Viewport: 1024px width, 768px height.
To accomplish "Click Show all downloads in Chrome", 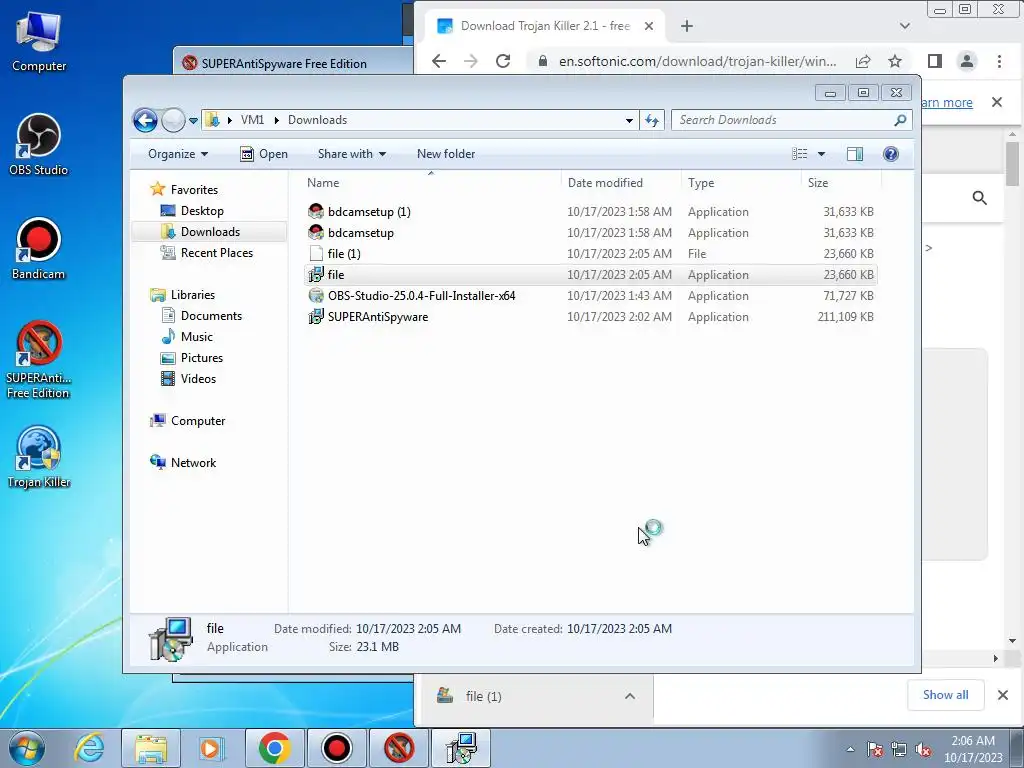I will coord(945,695).
